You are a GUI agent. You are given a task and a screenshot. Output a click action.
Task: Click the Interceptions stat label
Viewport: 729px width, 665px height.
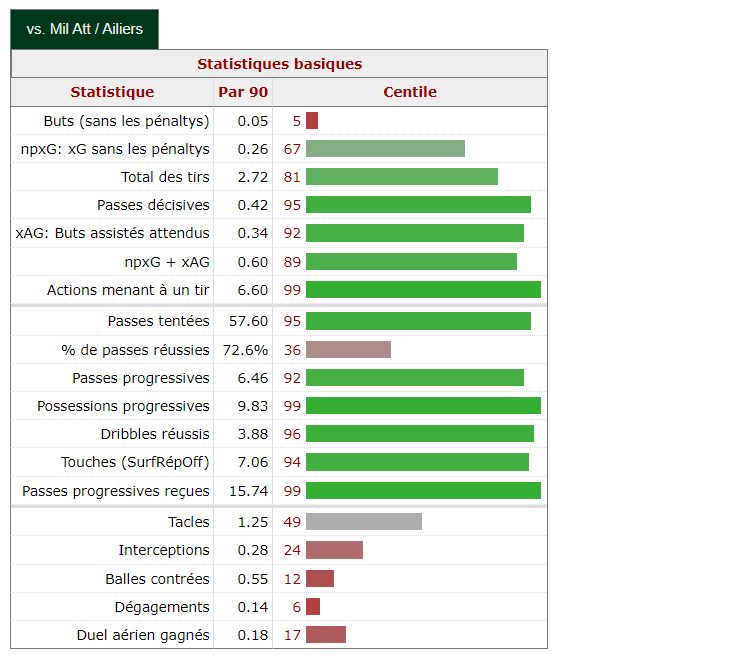point(164,550)
